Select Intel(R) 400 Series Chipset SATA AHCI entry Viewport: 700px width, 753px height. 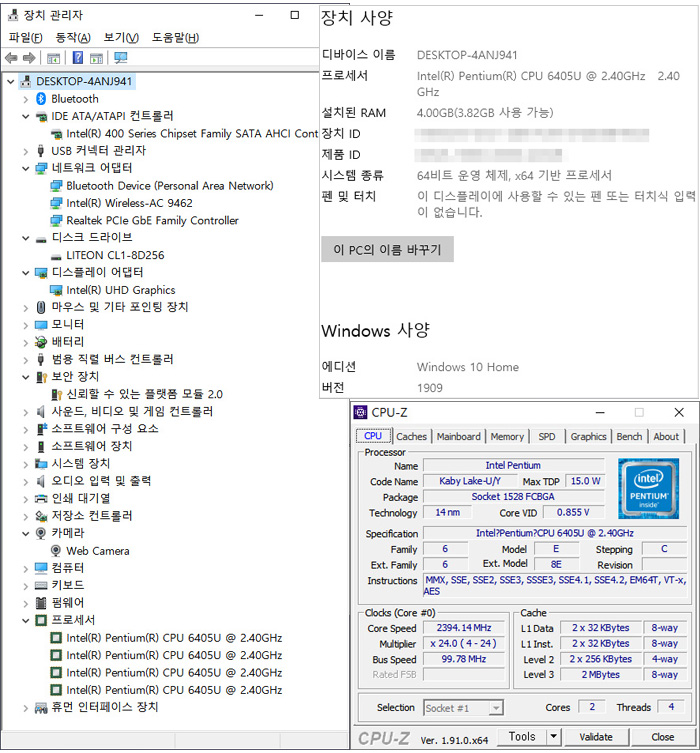(192, 134)
